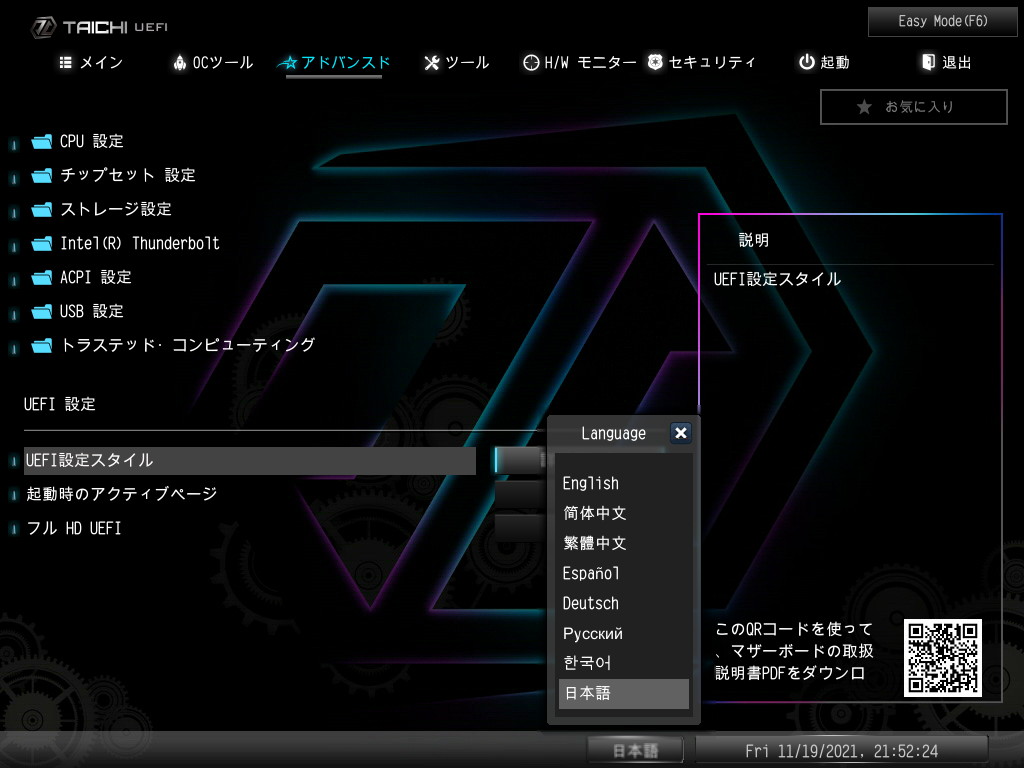Open チップセット 設定 submenu
The height and width of the screenshot is (768, 1024).
pos(127,176)
